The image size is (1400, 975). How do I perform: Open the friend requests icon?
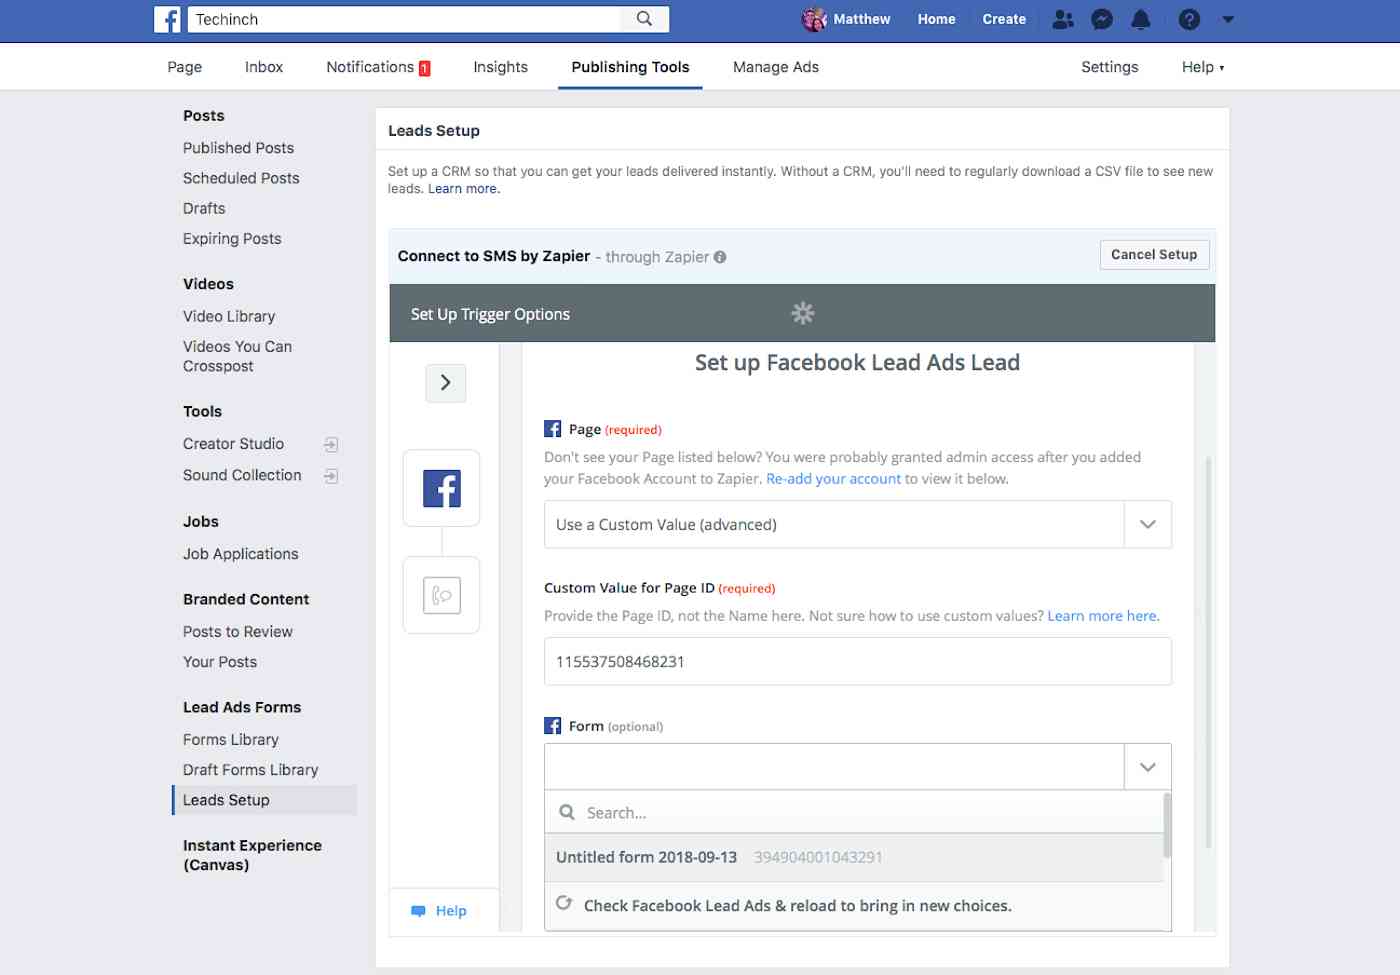click(1063, 19)
